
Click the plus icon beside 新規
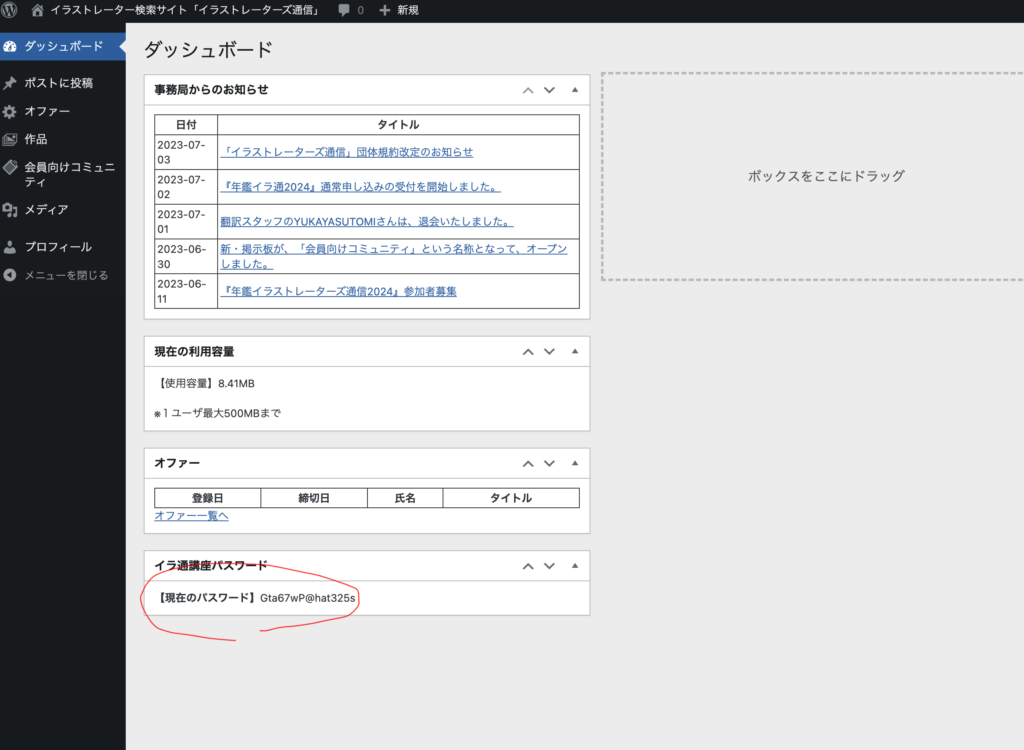(385, 10)
